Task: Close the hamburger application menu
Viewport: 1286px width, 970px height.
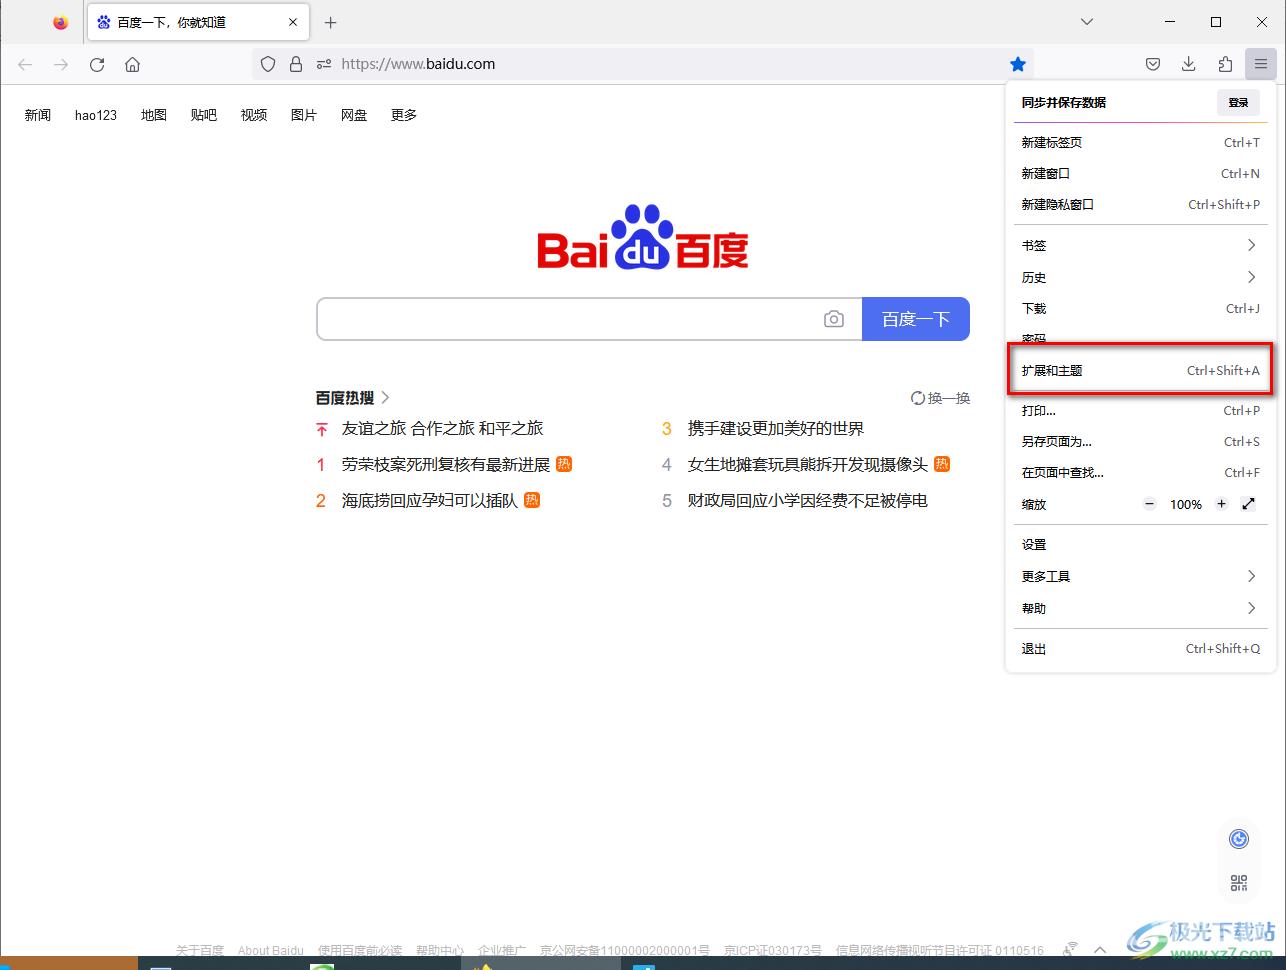Action: click(1261, 64)
